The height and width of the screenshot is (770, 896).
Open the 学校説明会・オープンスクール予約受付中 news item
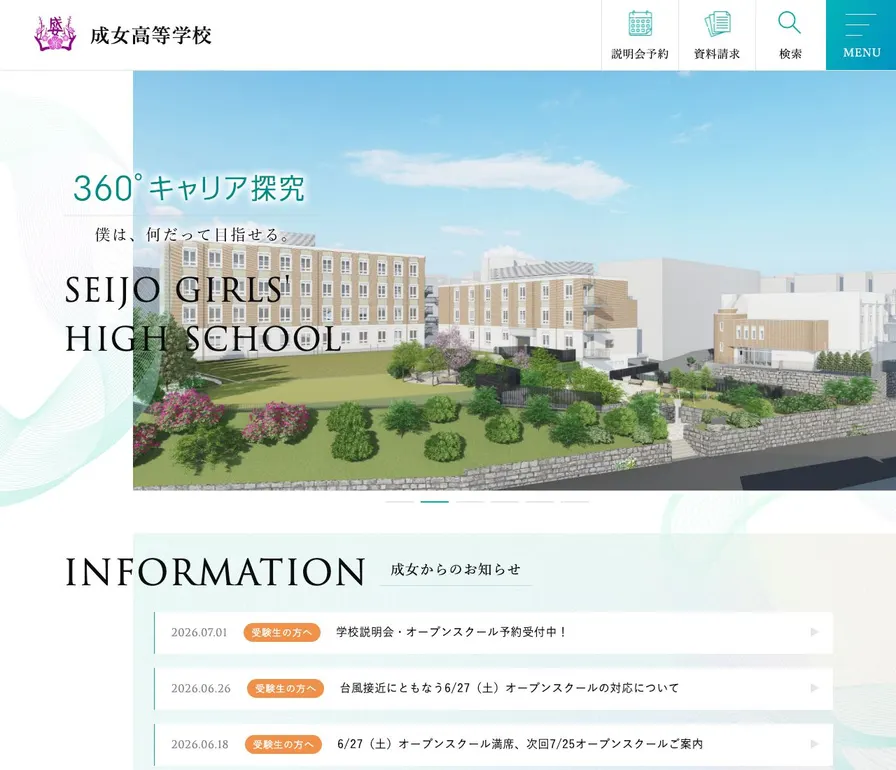click(x=494, y=632)
